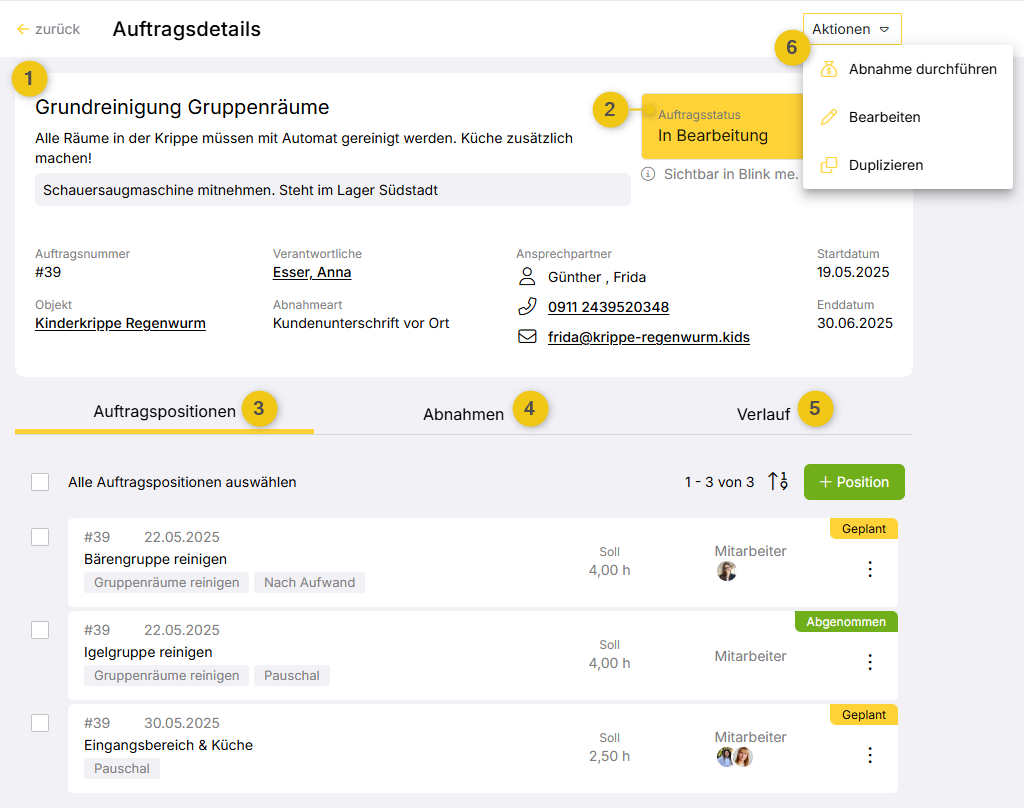Open the Kinderkrippe Regenwurm object link
The image size is (1024, 808).
point(120,323)
